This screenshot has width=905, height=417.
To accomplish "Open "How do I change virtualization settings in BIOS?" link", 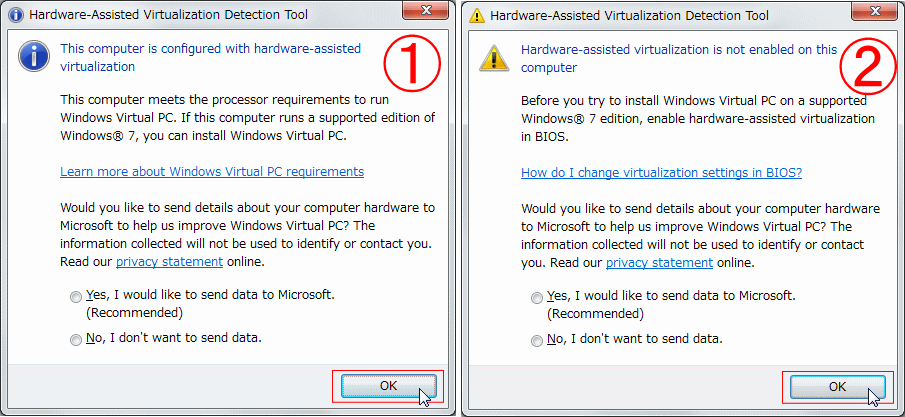I will [x=661, y=173].
